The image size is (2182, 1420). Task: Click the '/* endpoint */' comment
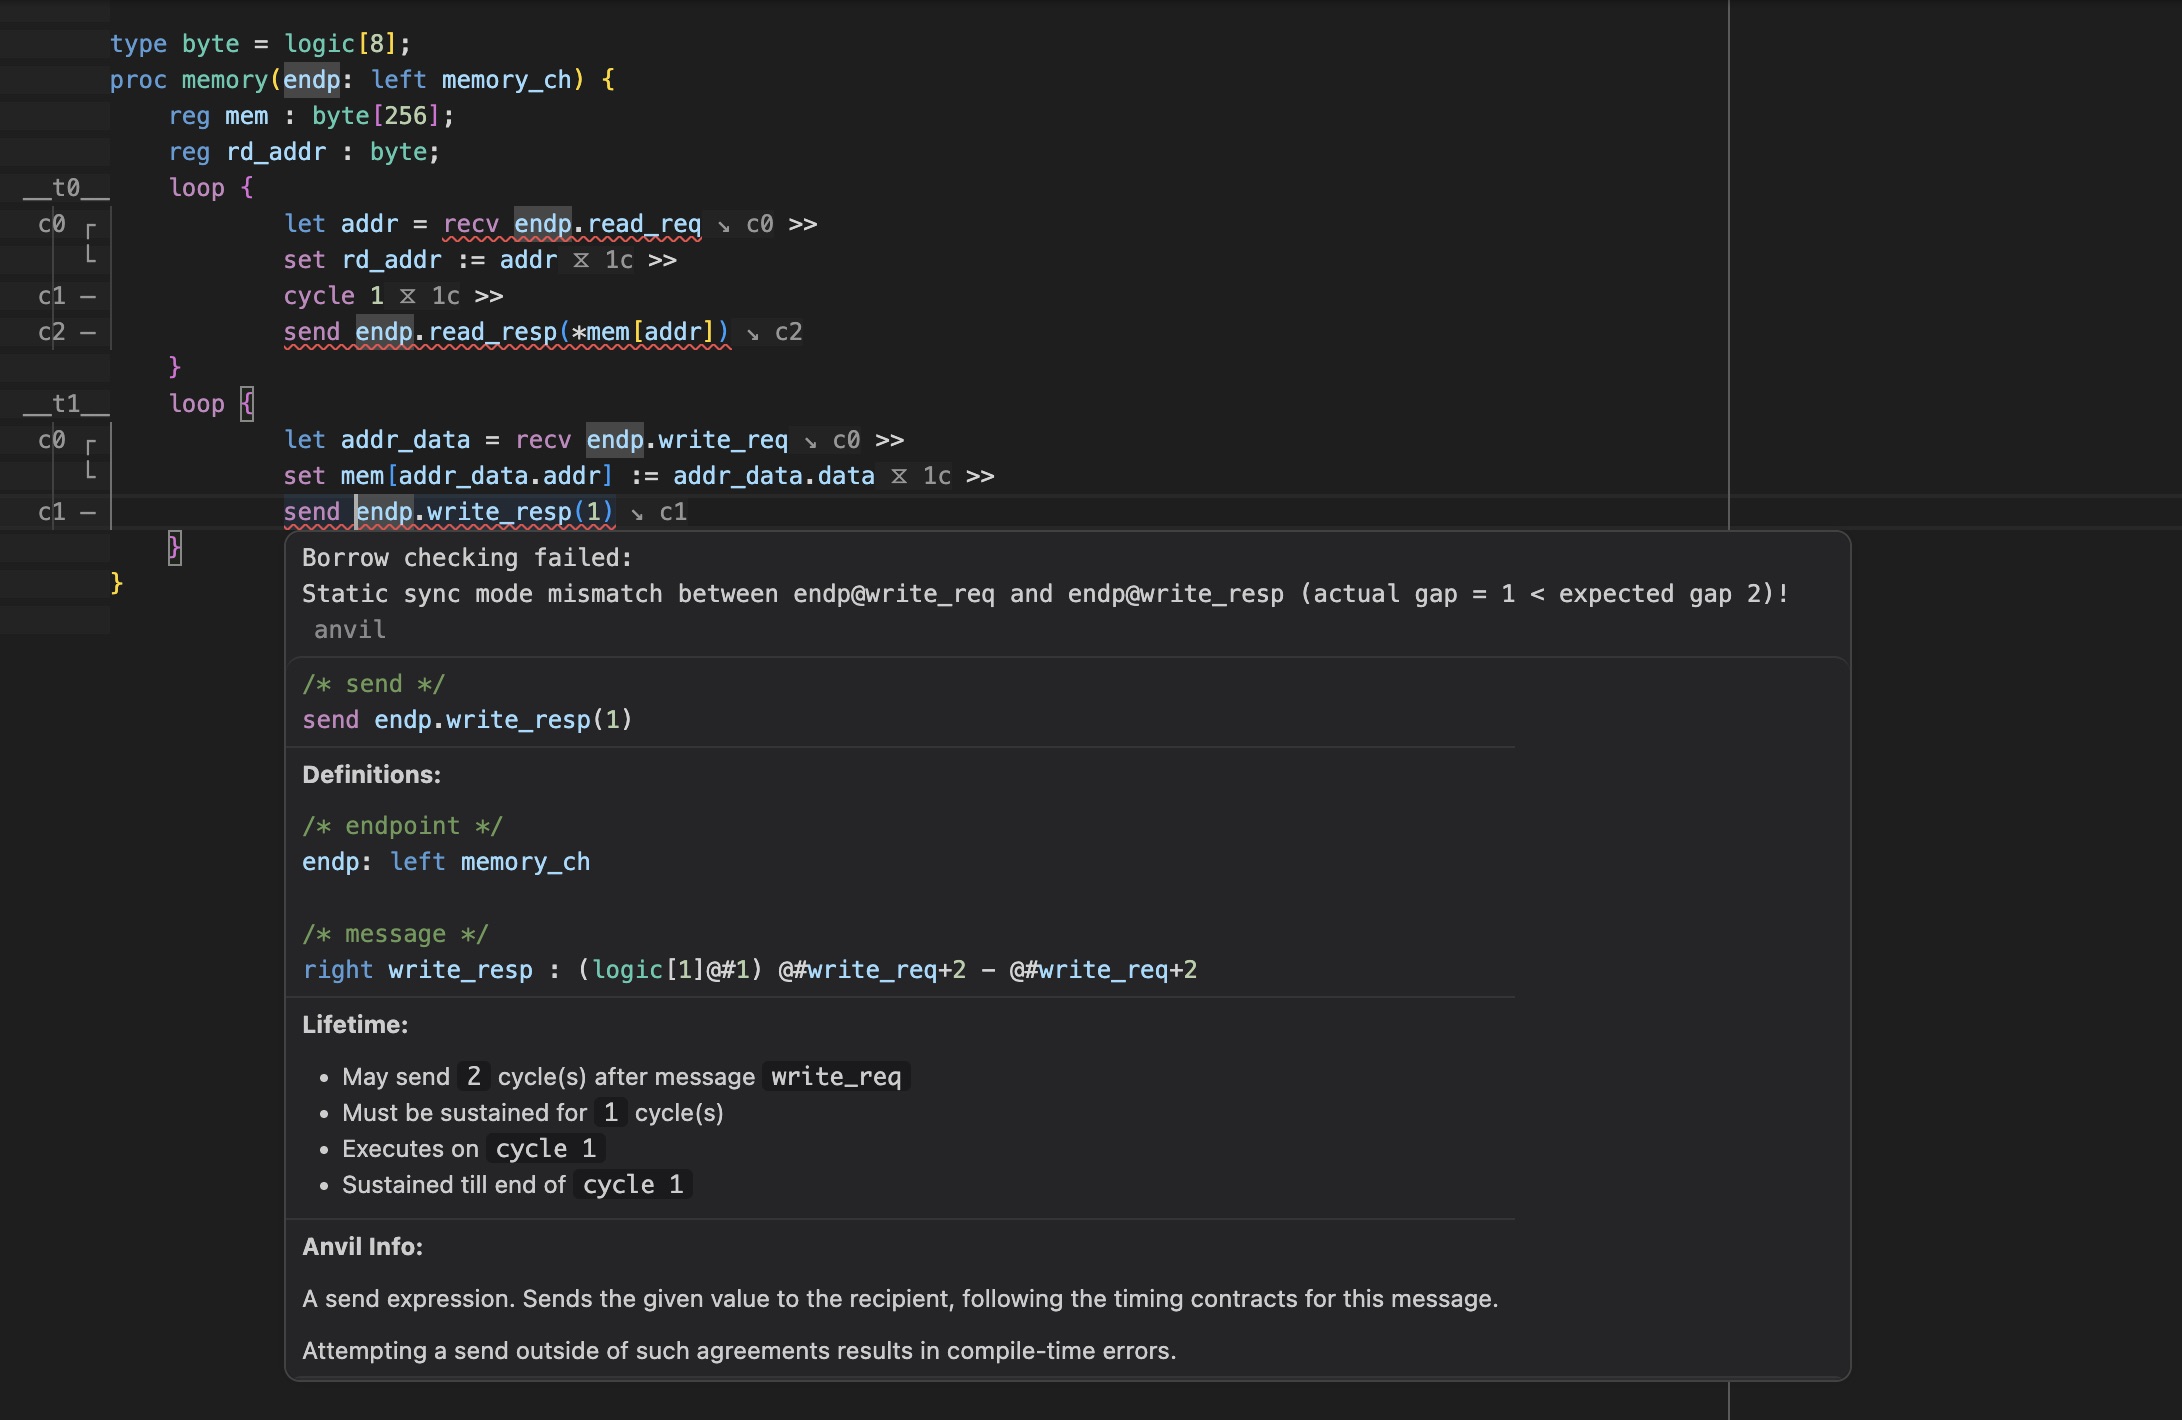click(402, 826)
